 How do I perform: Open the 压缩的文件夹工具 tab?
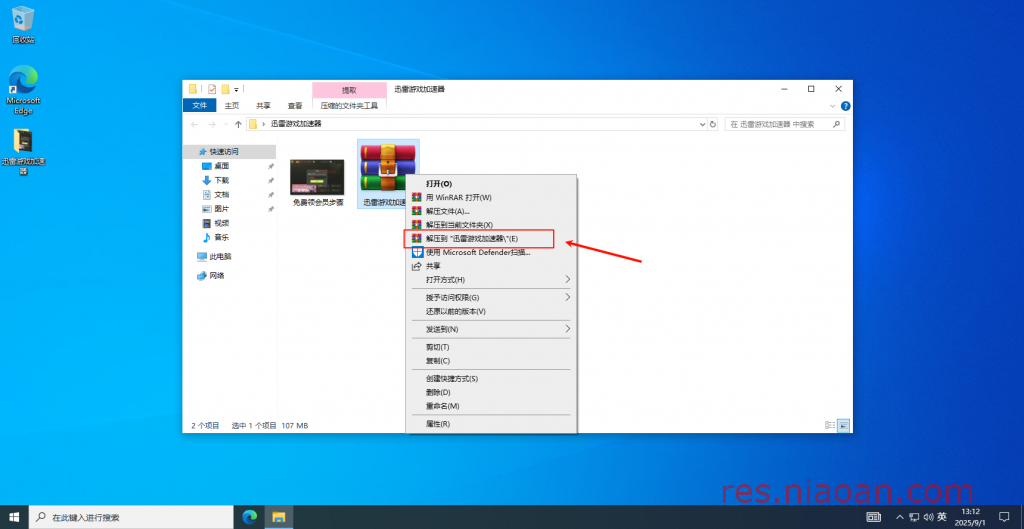349,105
